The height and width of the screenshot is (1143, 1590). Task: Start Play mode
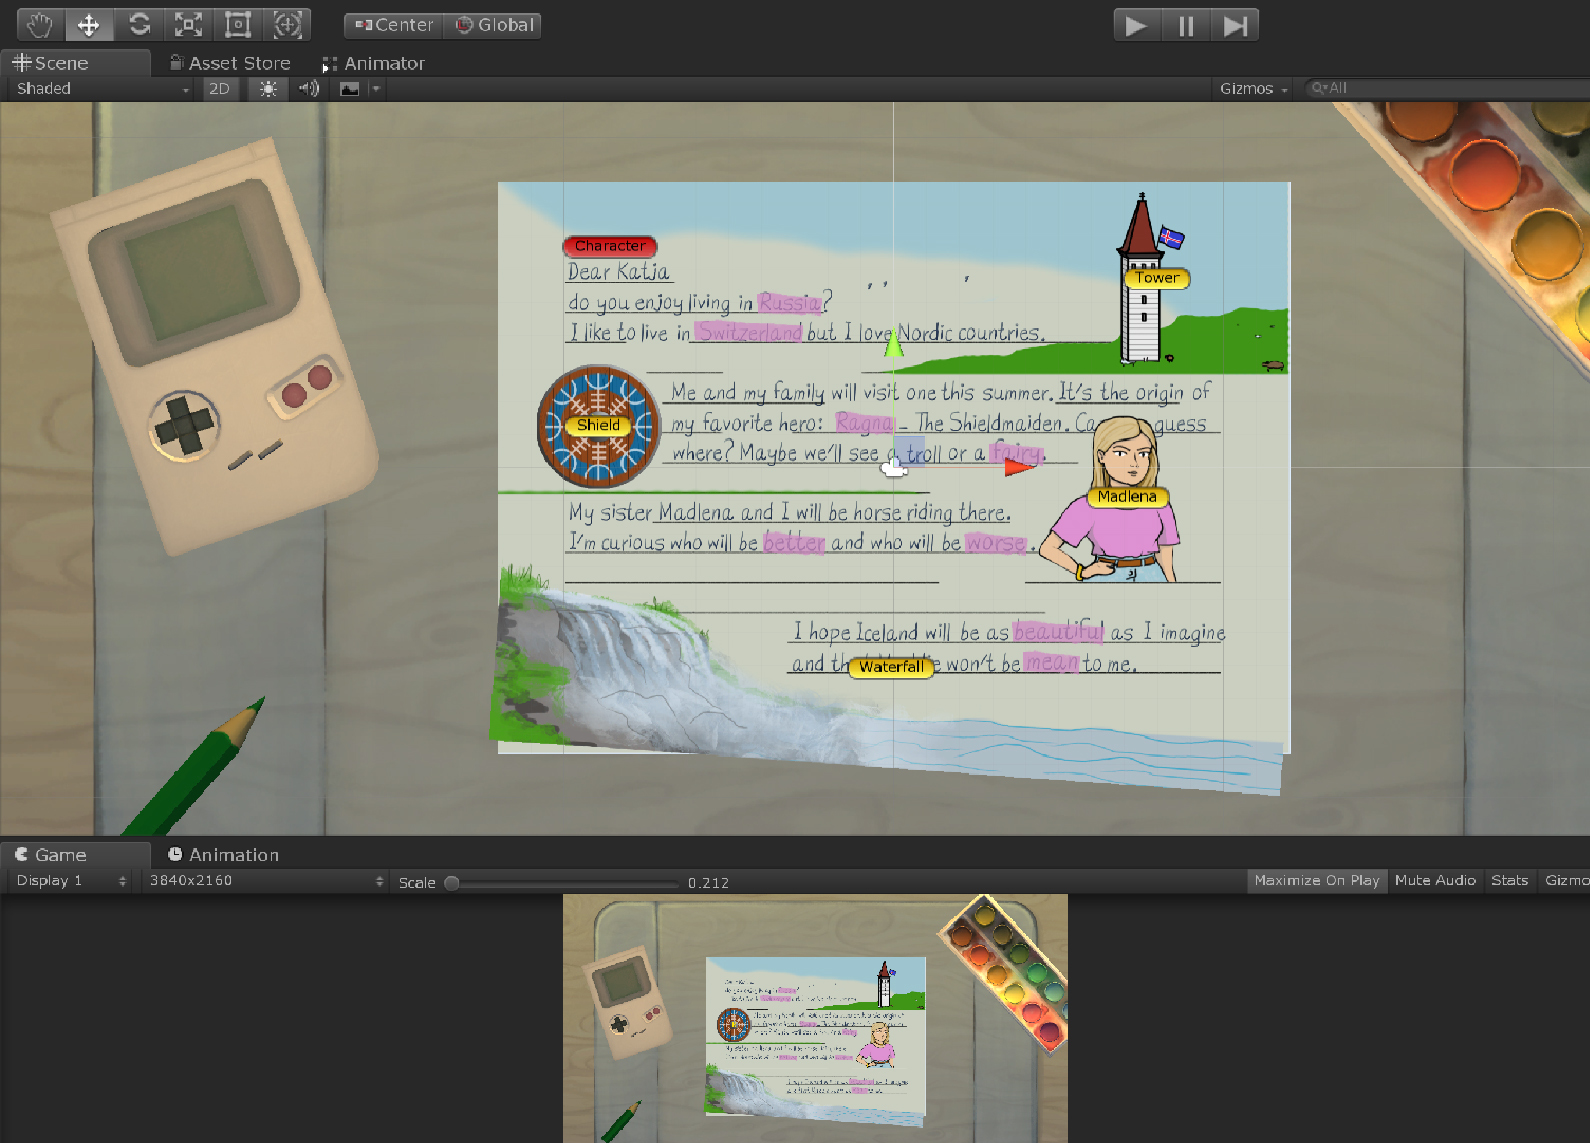point(1137,25)
